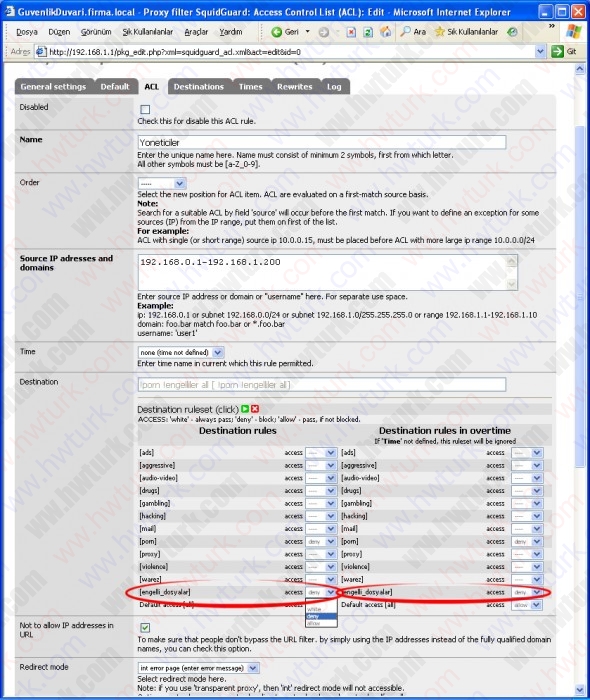Open the Order position dropdown

[162, 183]
